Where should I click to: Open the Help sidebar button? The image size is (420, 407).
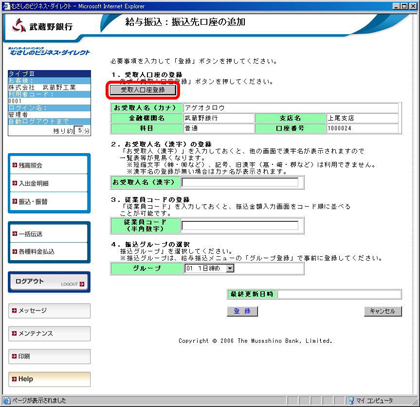pos(49,379)
